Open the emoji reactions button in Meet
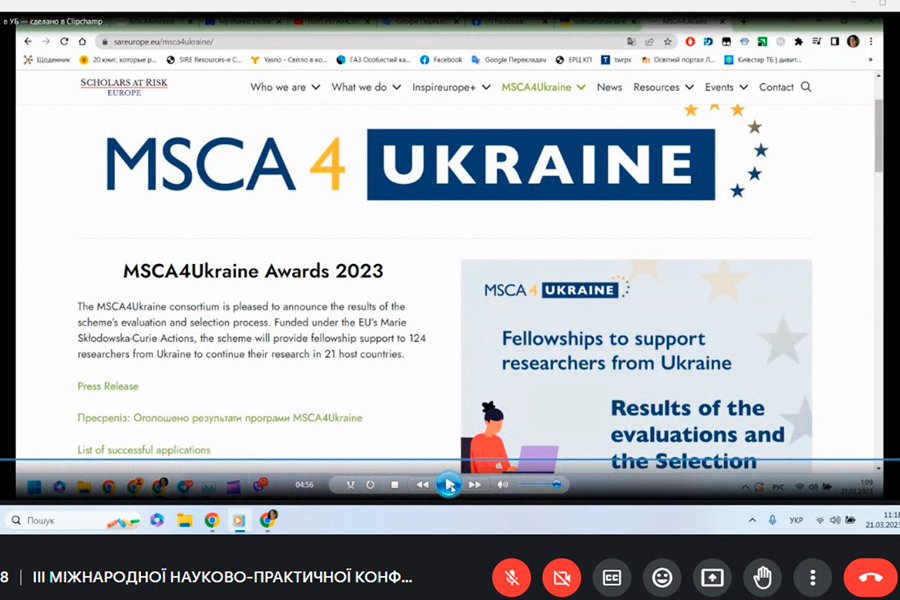Screen dimensions: 900x600 662,578
